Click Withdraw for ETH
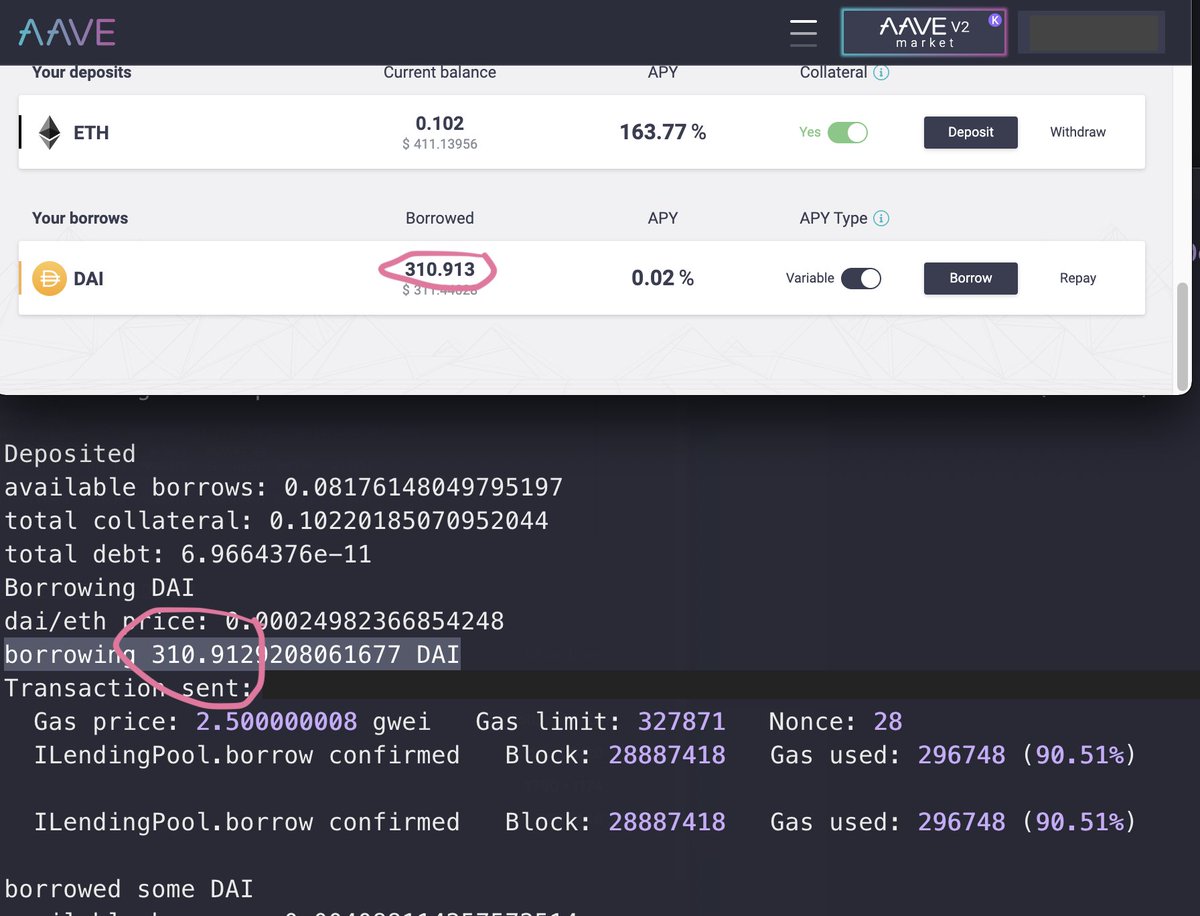This screenshot has height=916, width=1200. point(1078,132)
